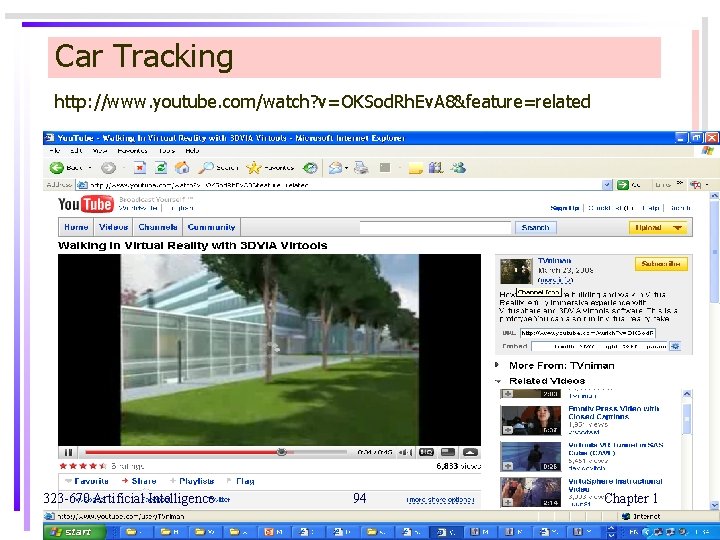Click the embed customize gear icon

[675, 346]
